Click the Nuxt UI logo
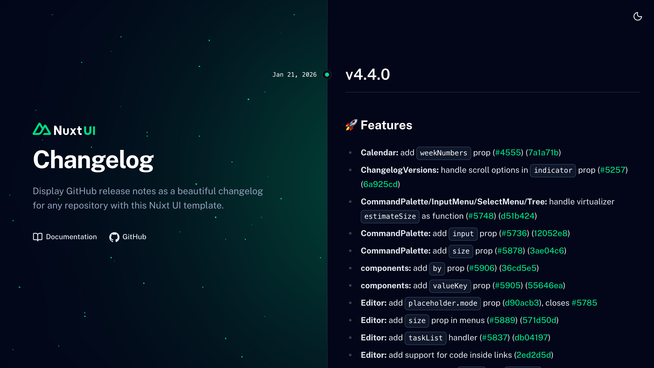Screen dimensions: 654x368 (64, 130)
